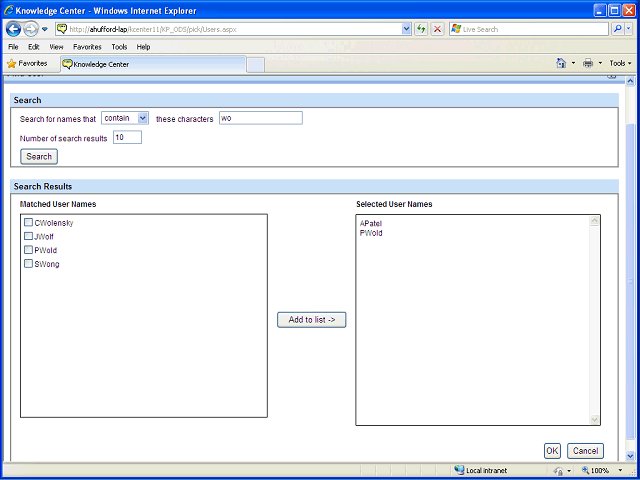Click the Print icon in command bar
The width and height of the screenshot is (640, 480).
(x=588, y=63)
